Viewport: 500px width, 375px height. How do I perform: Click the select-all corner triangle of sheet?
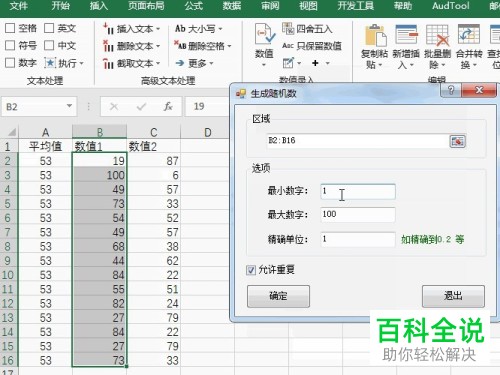tap(12, 133)
